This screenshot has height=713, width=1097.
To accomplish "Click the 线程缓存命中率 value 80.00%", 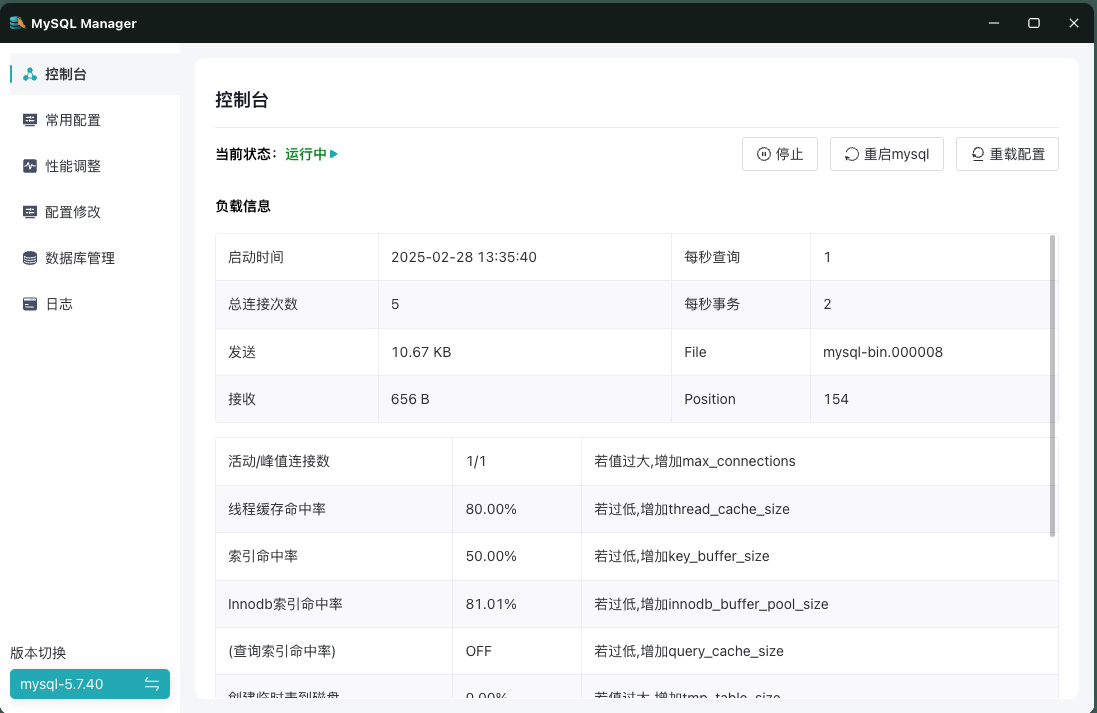I will [491, 509].
